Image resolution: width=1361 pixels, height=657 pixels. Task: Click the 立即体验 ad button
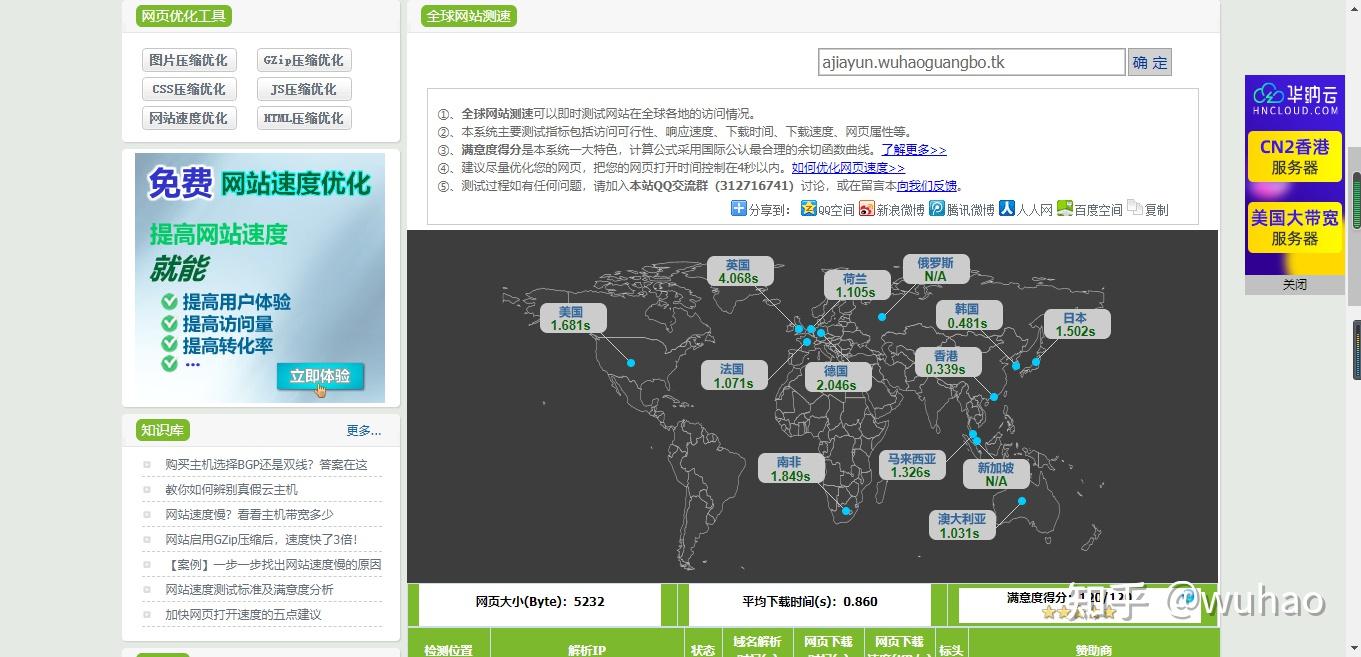click(320, 377)
